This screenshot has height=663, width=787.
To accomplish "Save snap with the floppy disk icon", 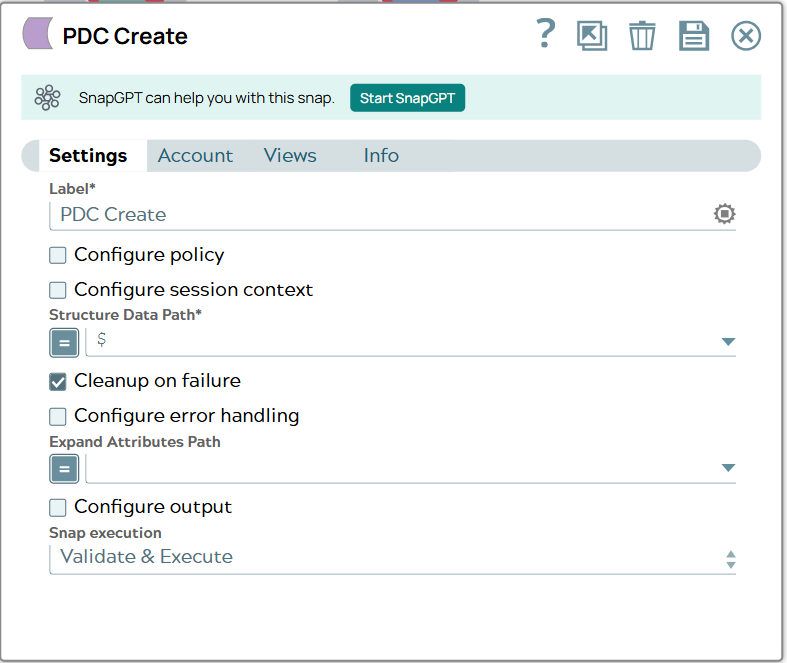I will pos(694,36).
